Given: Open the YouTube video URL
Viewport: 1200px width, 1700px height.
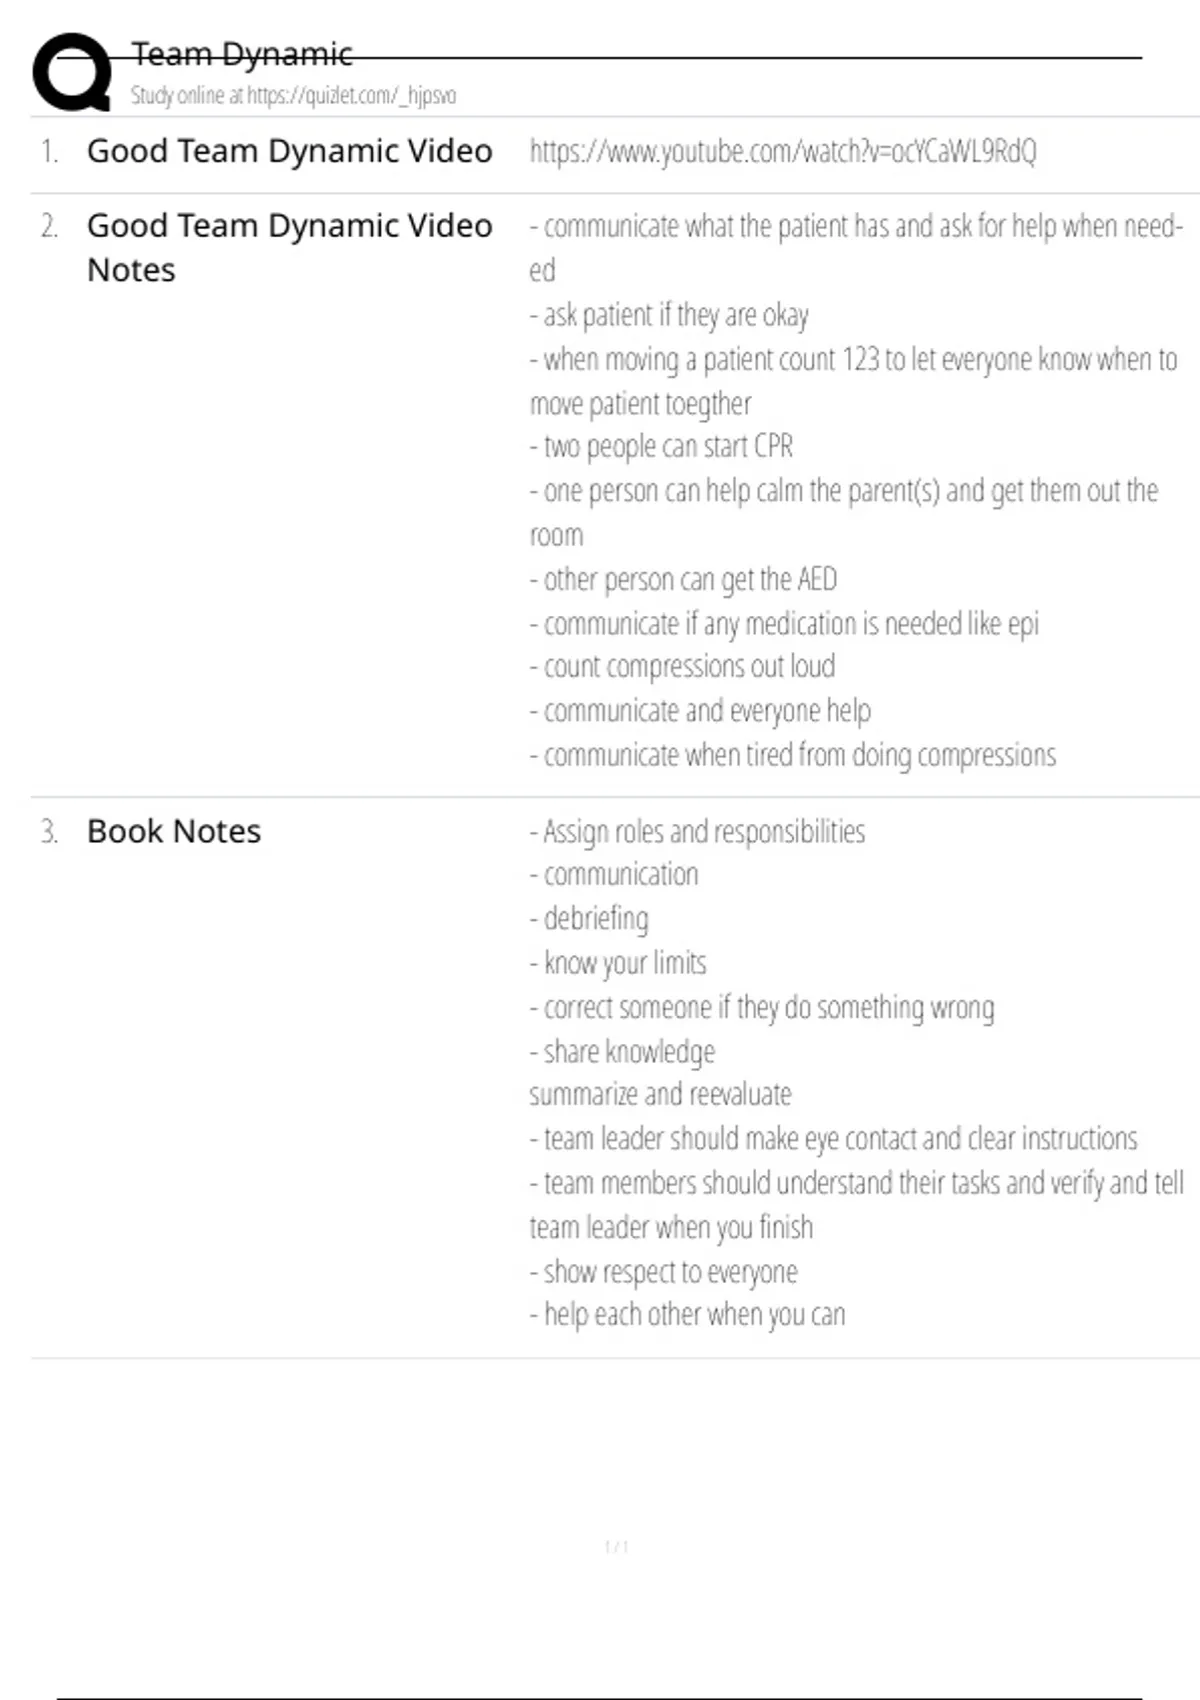Looking at the screenshot, I should click(782, 152).
